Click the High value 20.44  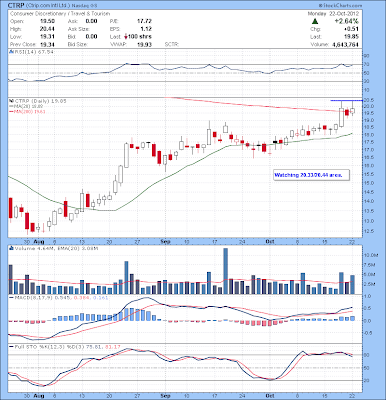click(x=47, y=29)
